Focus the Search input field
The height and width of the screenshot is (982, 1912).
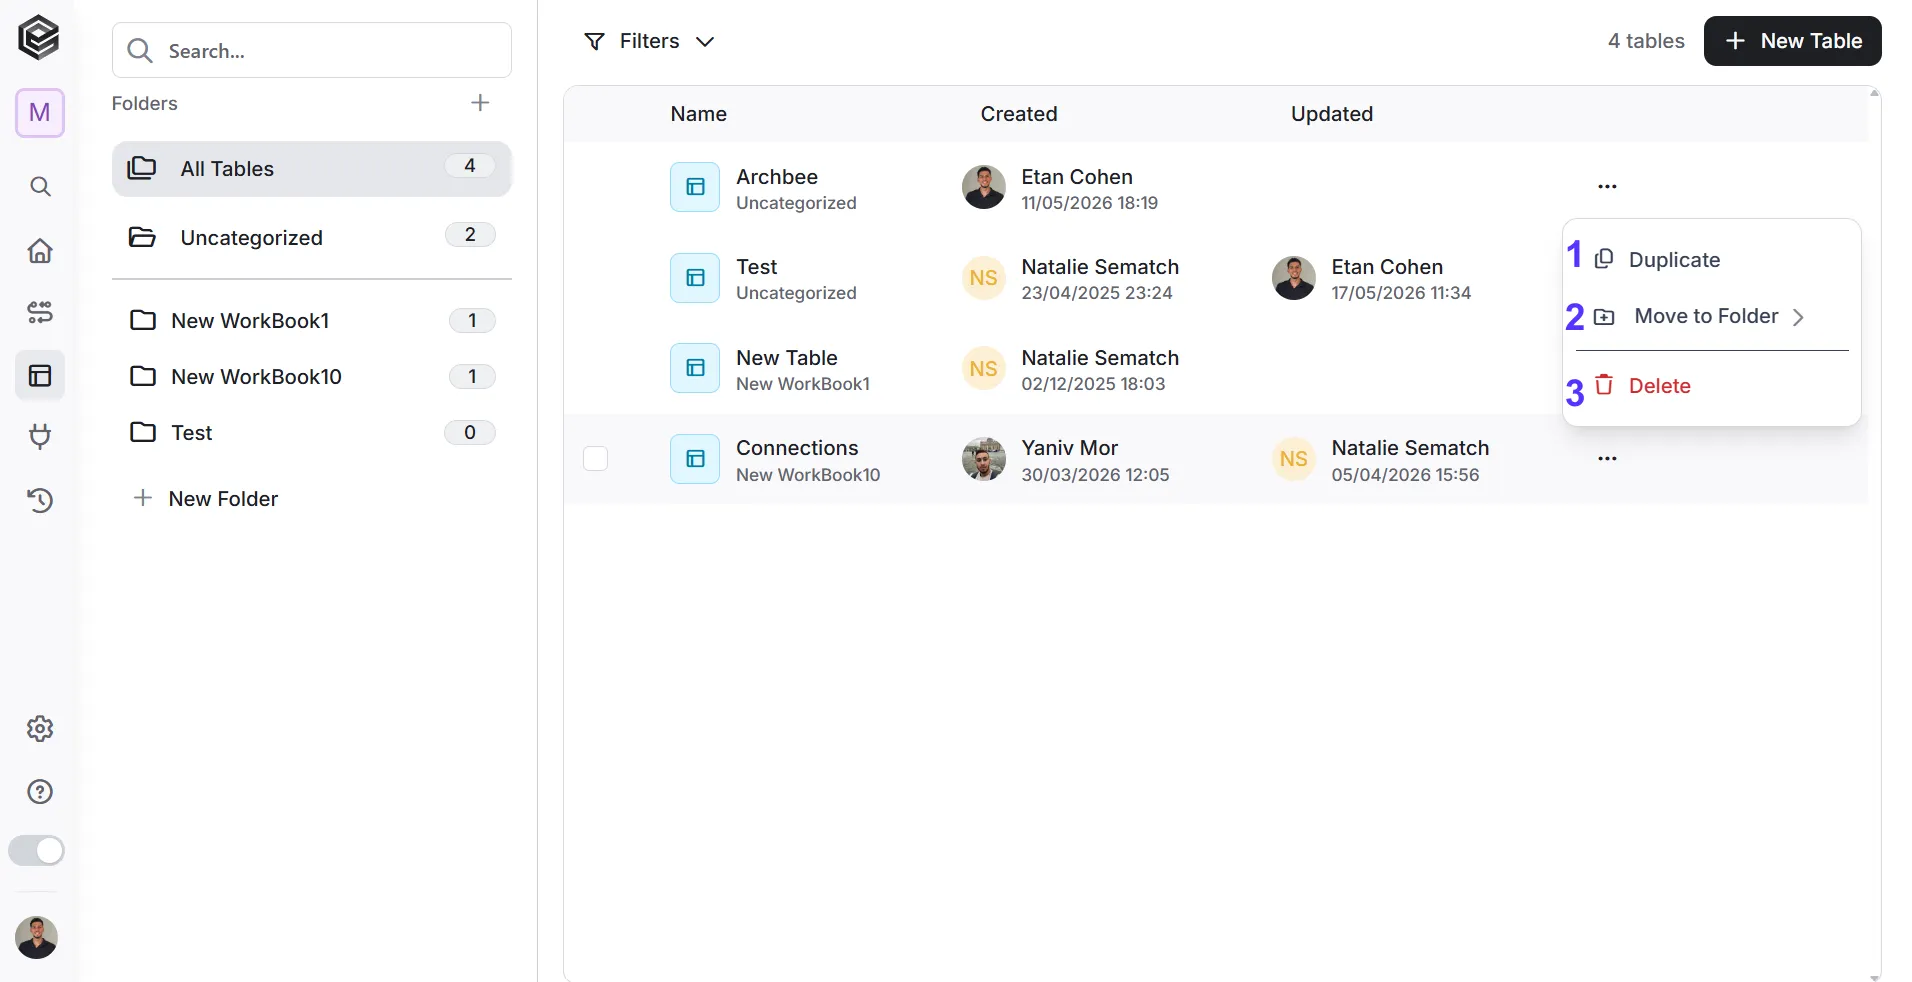pos(312,50)
